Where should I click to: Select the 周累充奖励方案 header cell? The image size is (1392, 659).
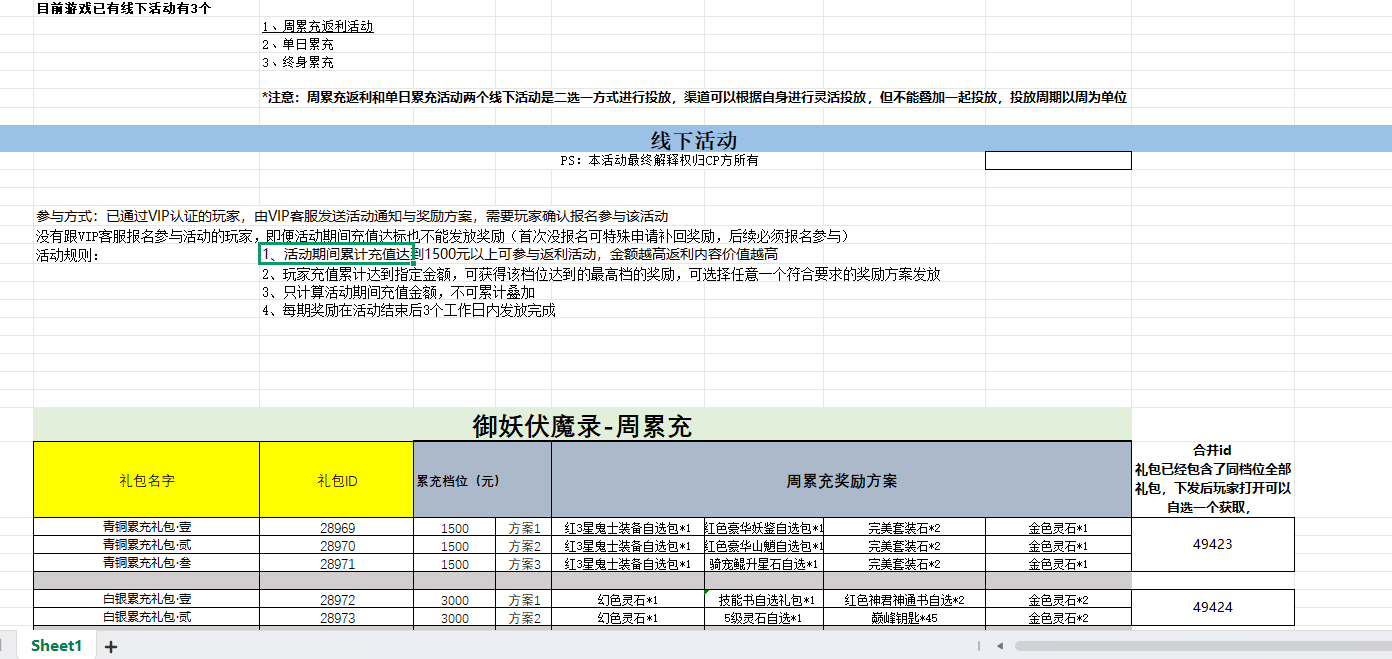[840, 480]
